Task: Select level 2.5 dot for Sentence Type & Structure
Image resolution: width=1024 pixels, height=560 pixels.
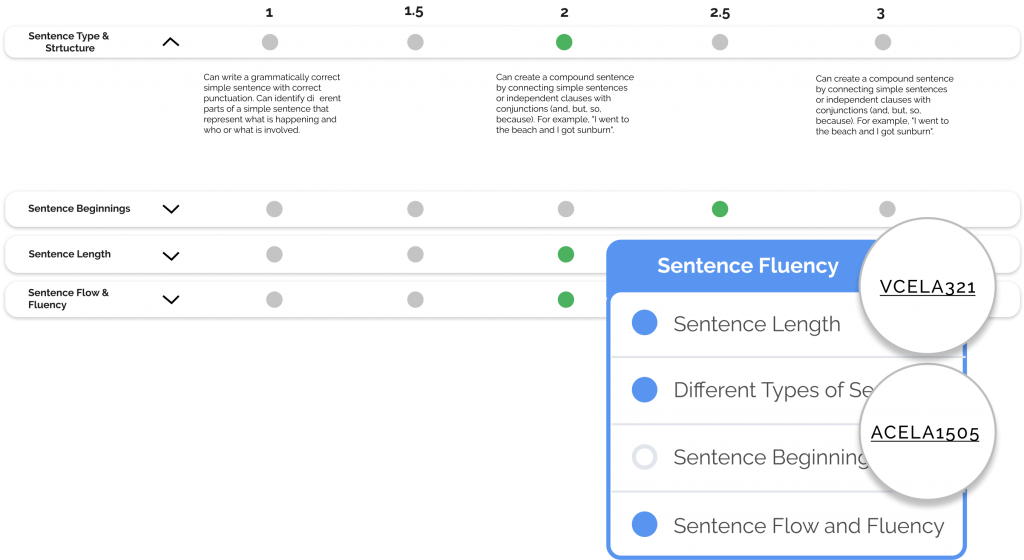Action: 720,42
